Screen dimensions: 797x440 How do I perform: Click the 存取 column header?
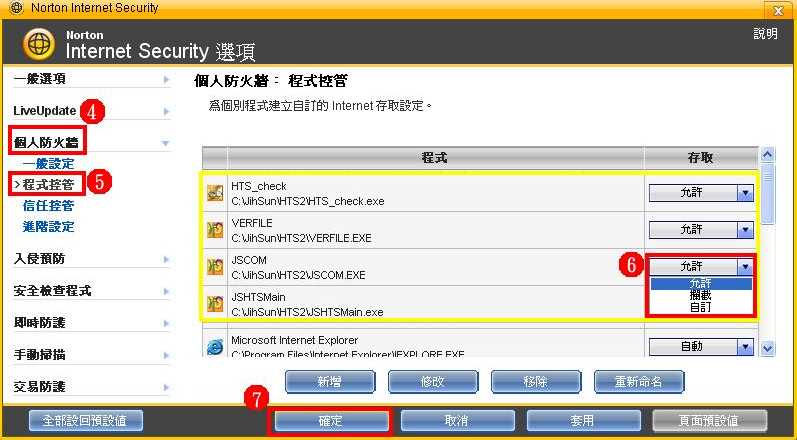pos(700,158)
